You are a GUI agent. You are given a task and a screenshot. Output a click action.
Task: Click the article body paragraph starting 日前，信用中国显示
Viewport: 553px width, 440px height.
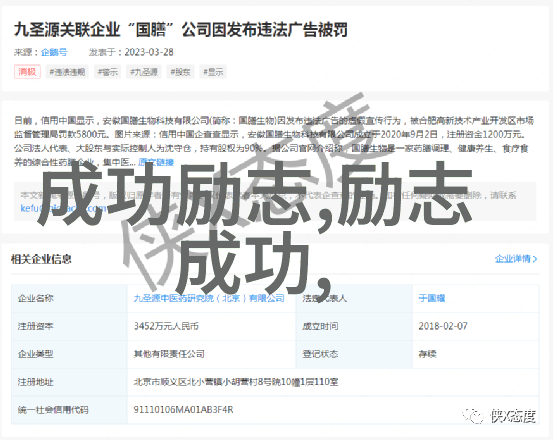tap(274, 141)
